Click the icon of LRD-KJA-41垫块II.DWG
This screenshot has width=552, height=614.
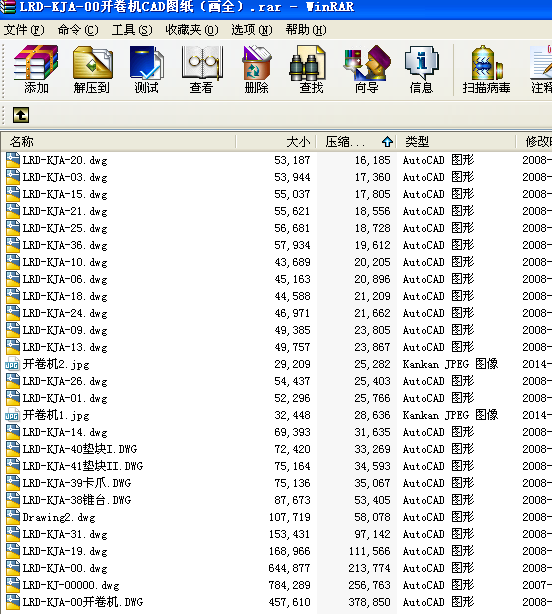pyautogui.click(x=13, y=466)
